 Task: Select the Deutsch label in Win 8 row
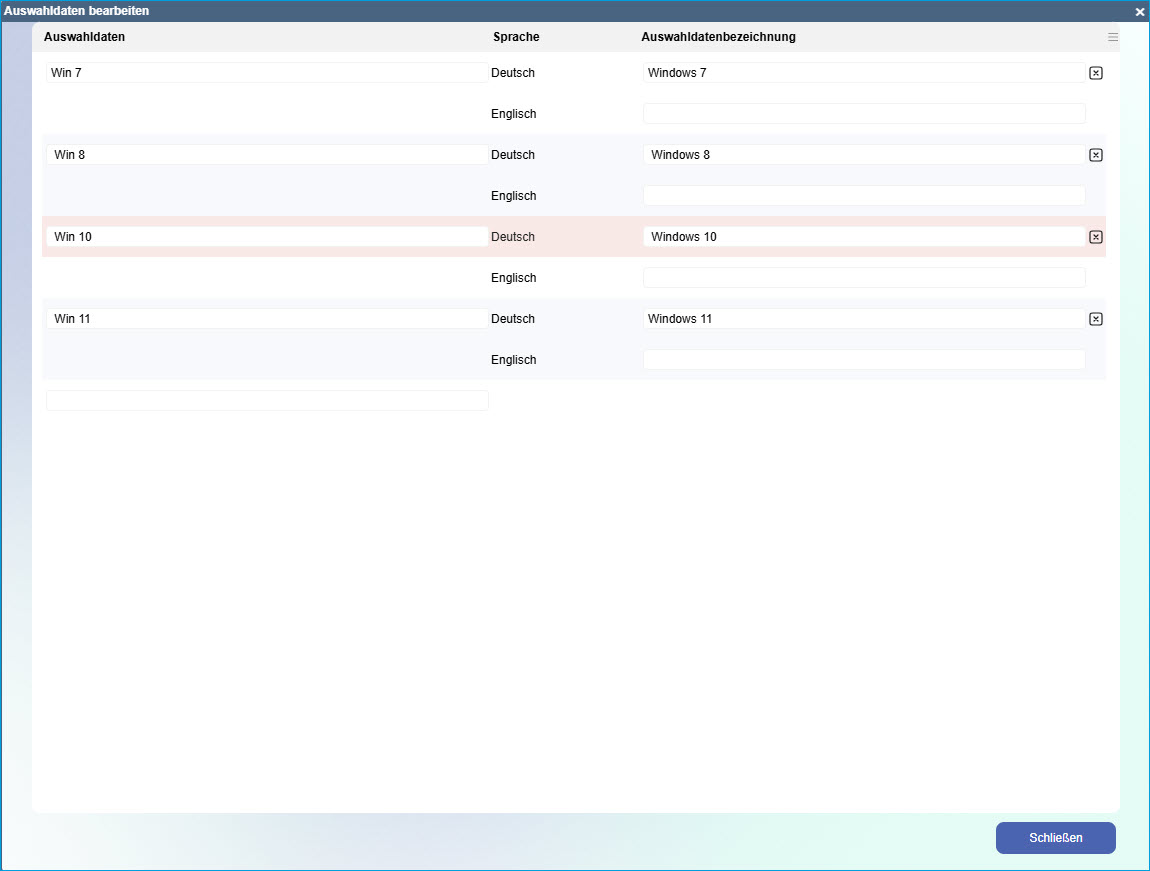click(513, 155)
